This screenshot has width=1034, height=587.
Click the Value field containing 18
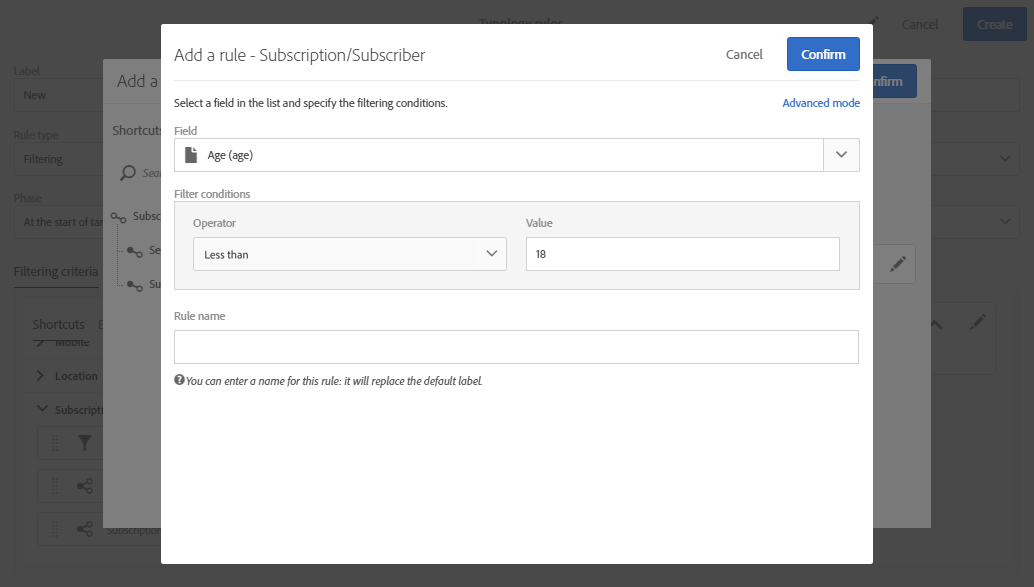(682, 254)
